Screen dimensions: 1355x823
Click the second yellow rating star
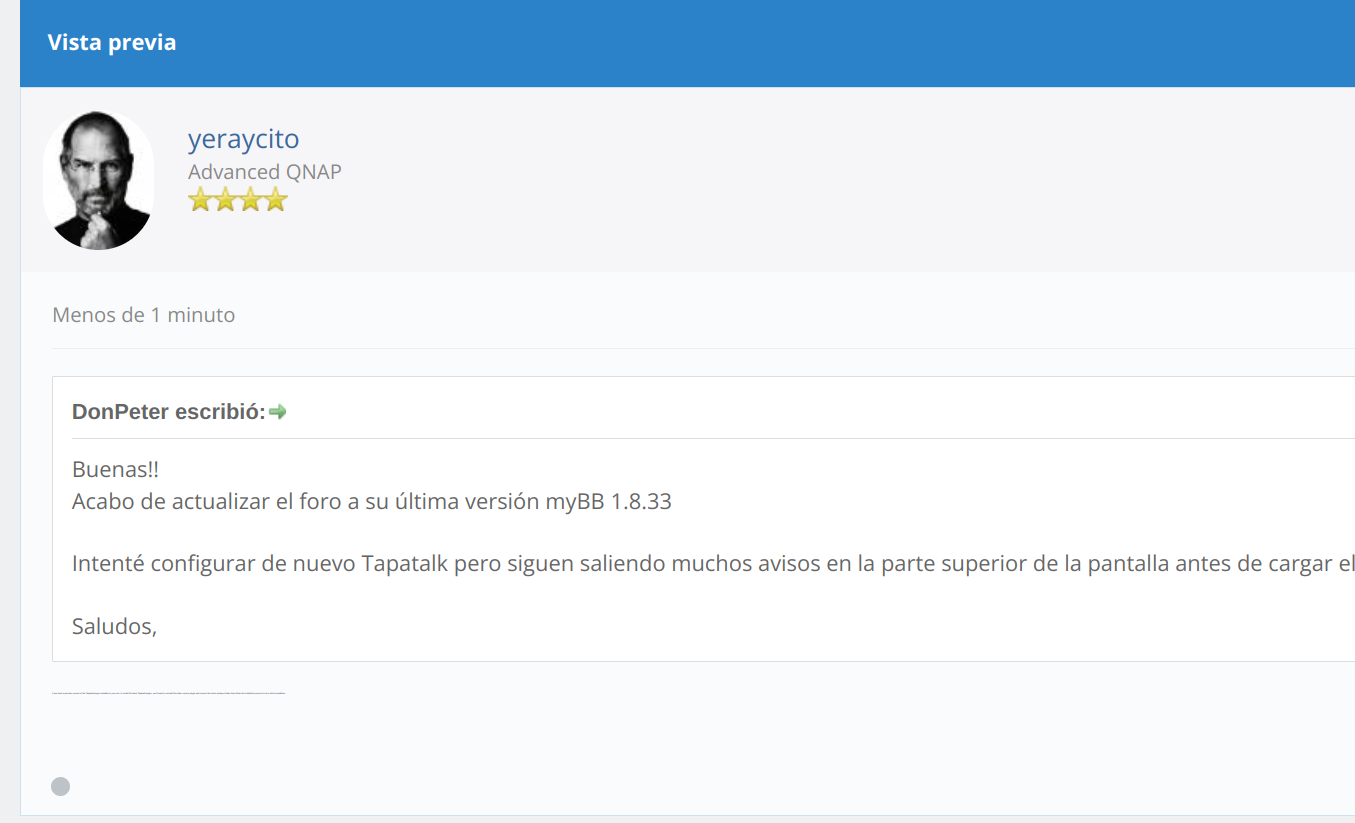(x=225, y=201)
